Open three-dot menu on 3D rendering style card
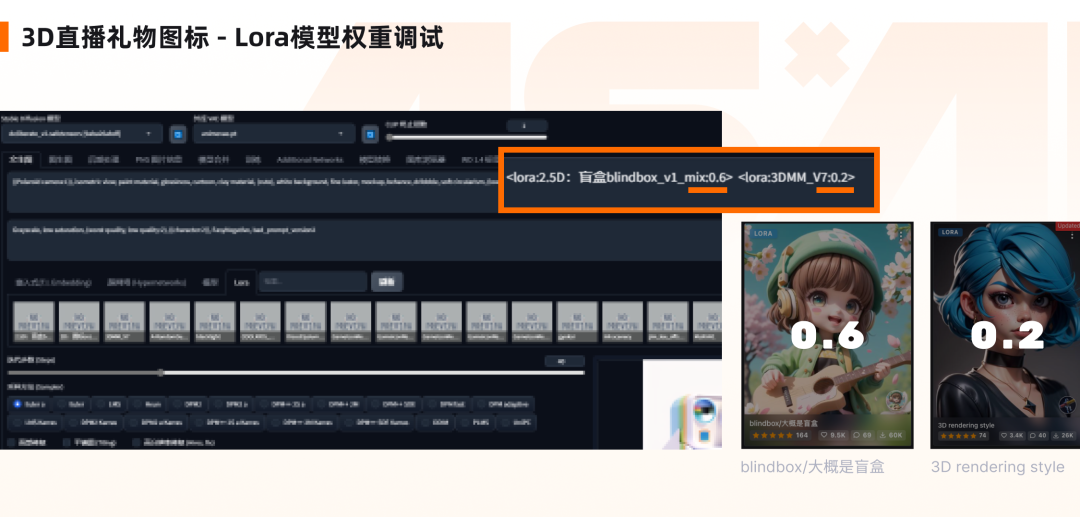This screenshot has height=517, width=1080. (x=1072, y=235)
